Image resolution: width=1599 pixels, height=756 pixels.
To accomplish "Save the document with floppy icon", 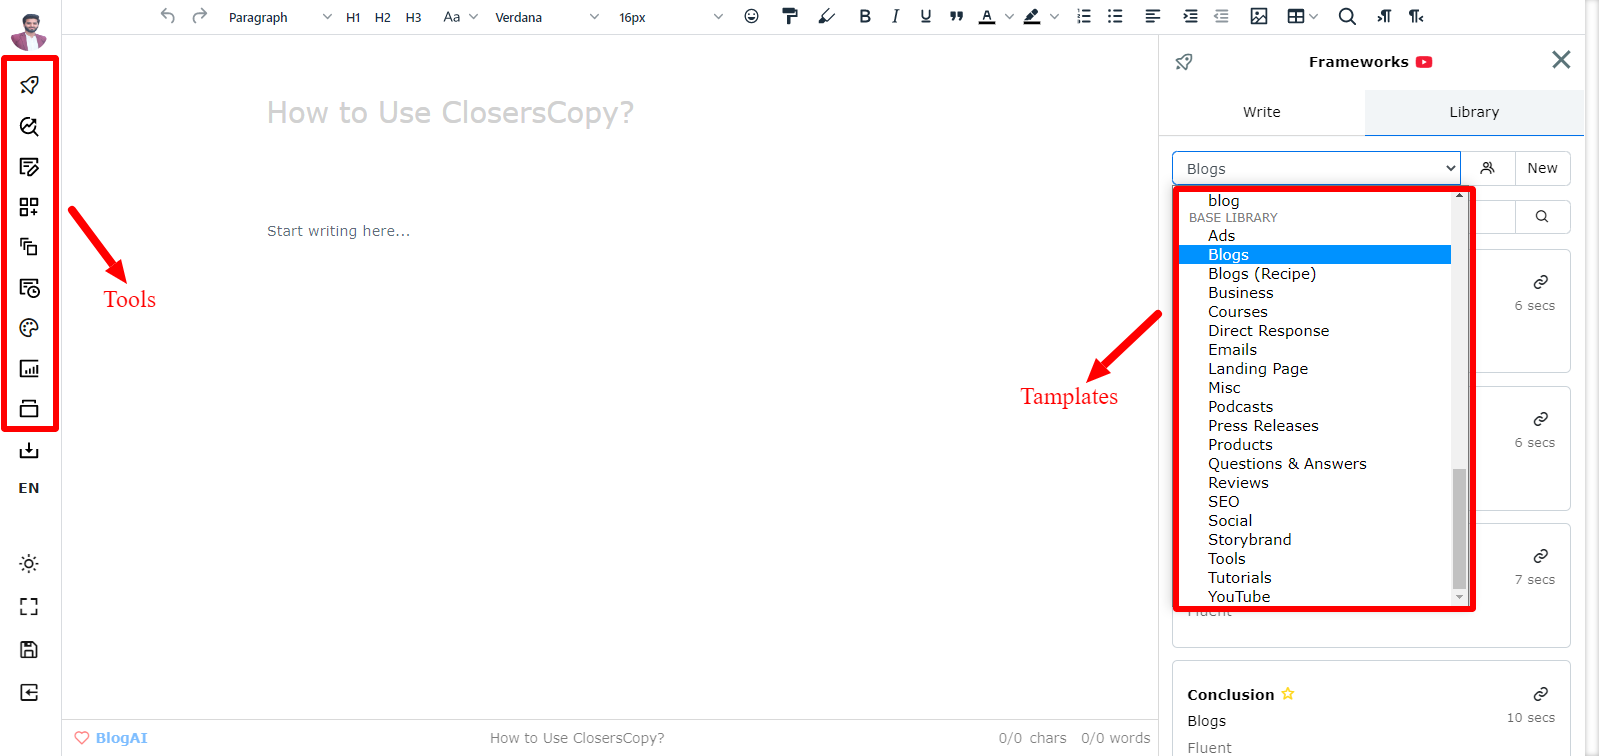I will pos(29,650).
